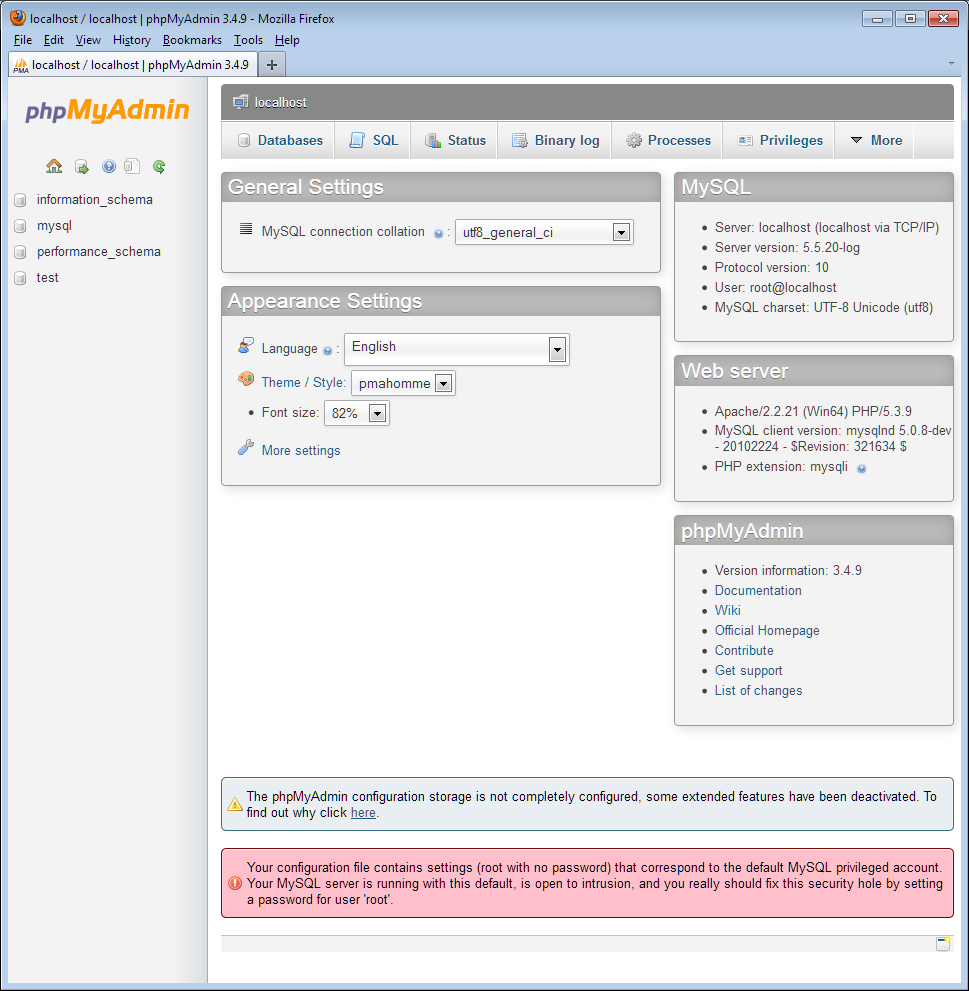Open the View menu
Screen dimensions: 969x991
(x=88, y=40)
